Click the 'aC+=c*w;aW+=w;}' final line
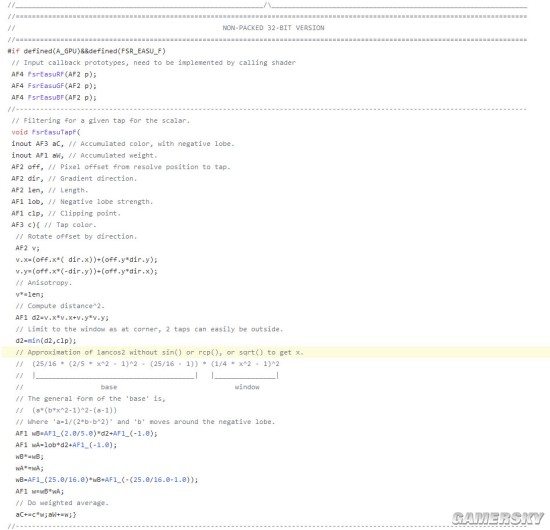This screenshot has height=530, width=550. click(46, 515)
